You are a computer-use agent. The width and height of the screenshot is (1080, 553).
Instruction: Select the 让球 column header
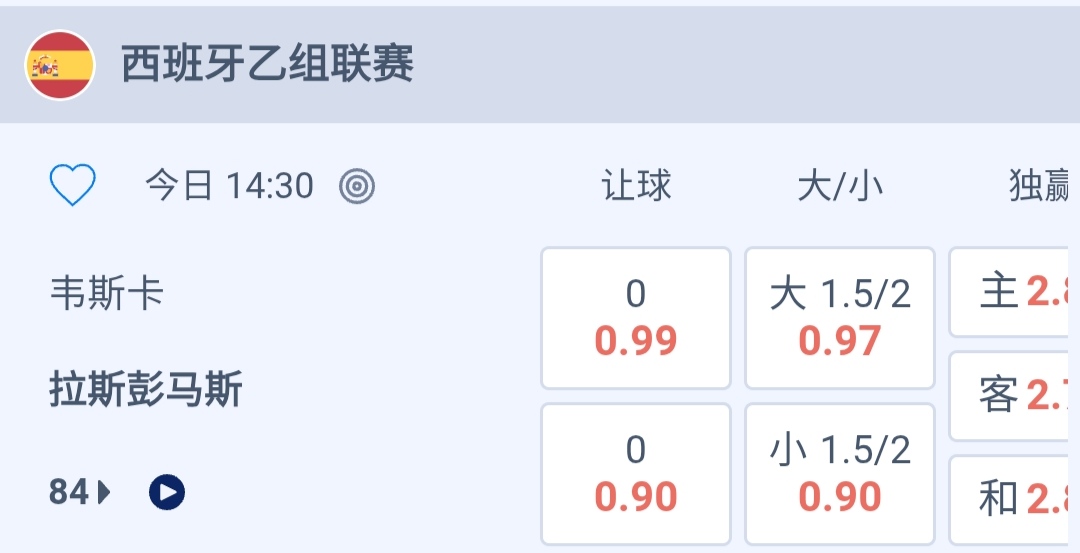click(x=636, y=186)
